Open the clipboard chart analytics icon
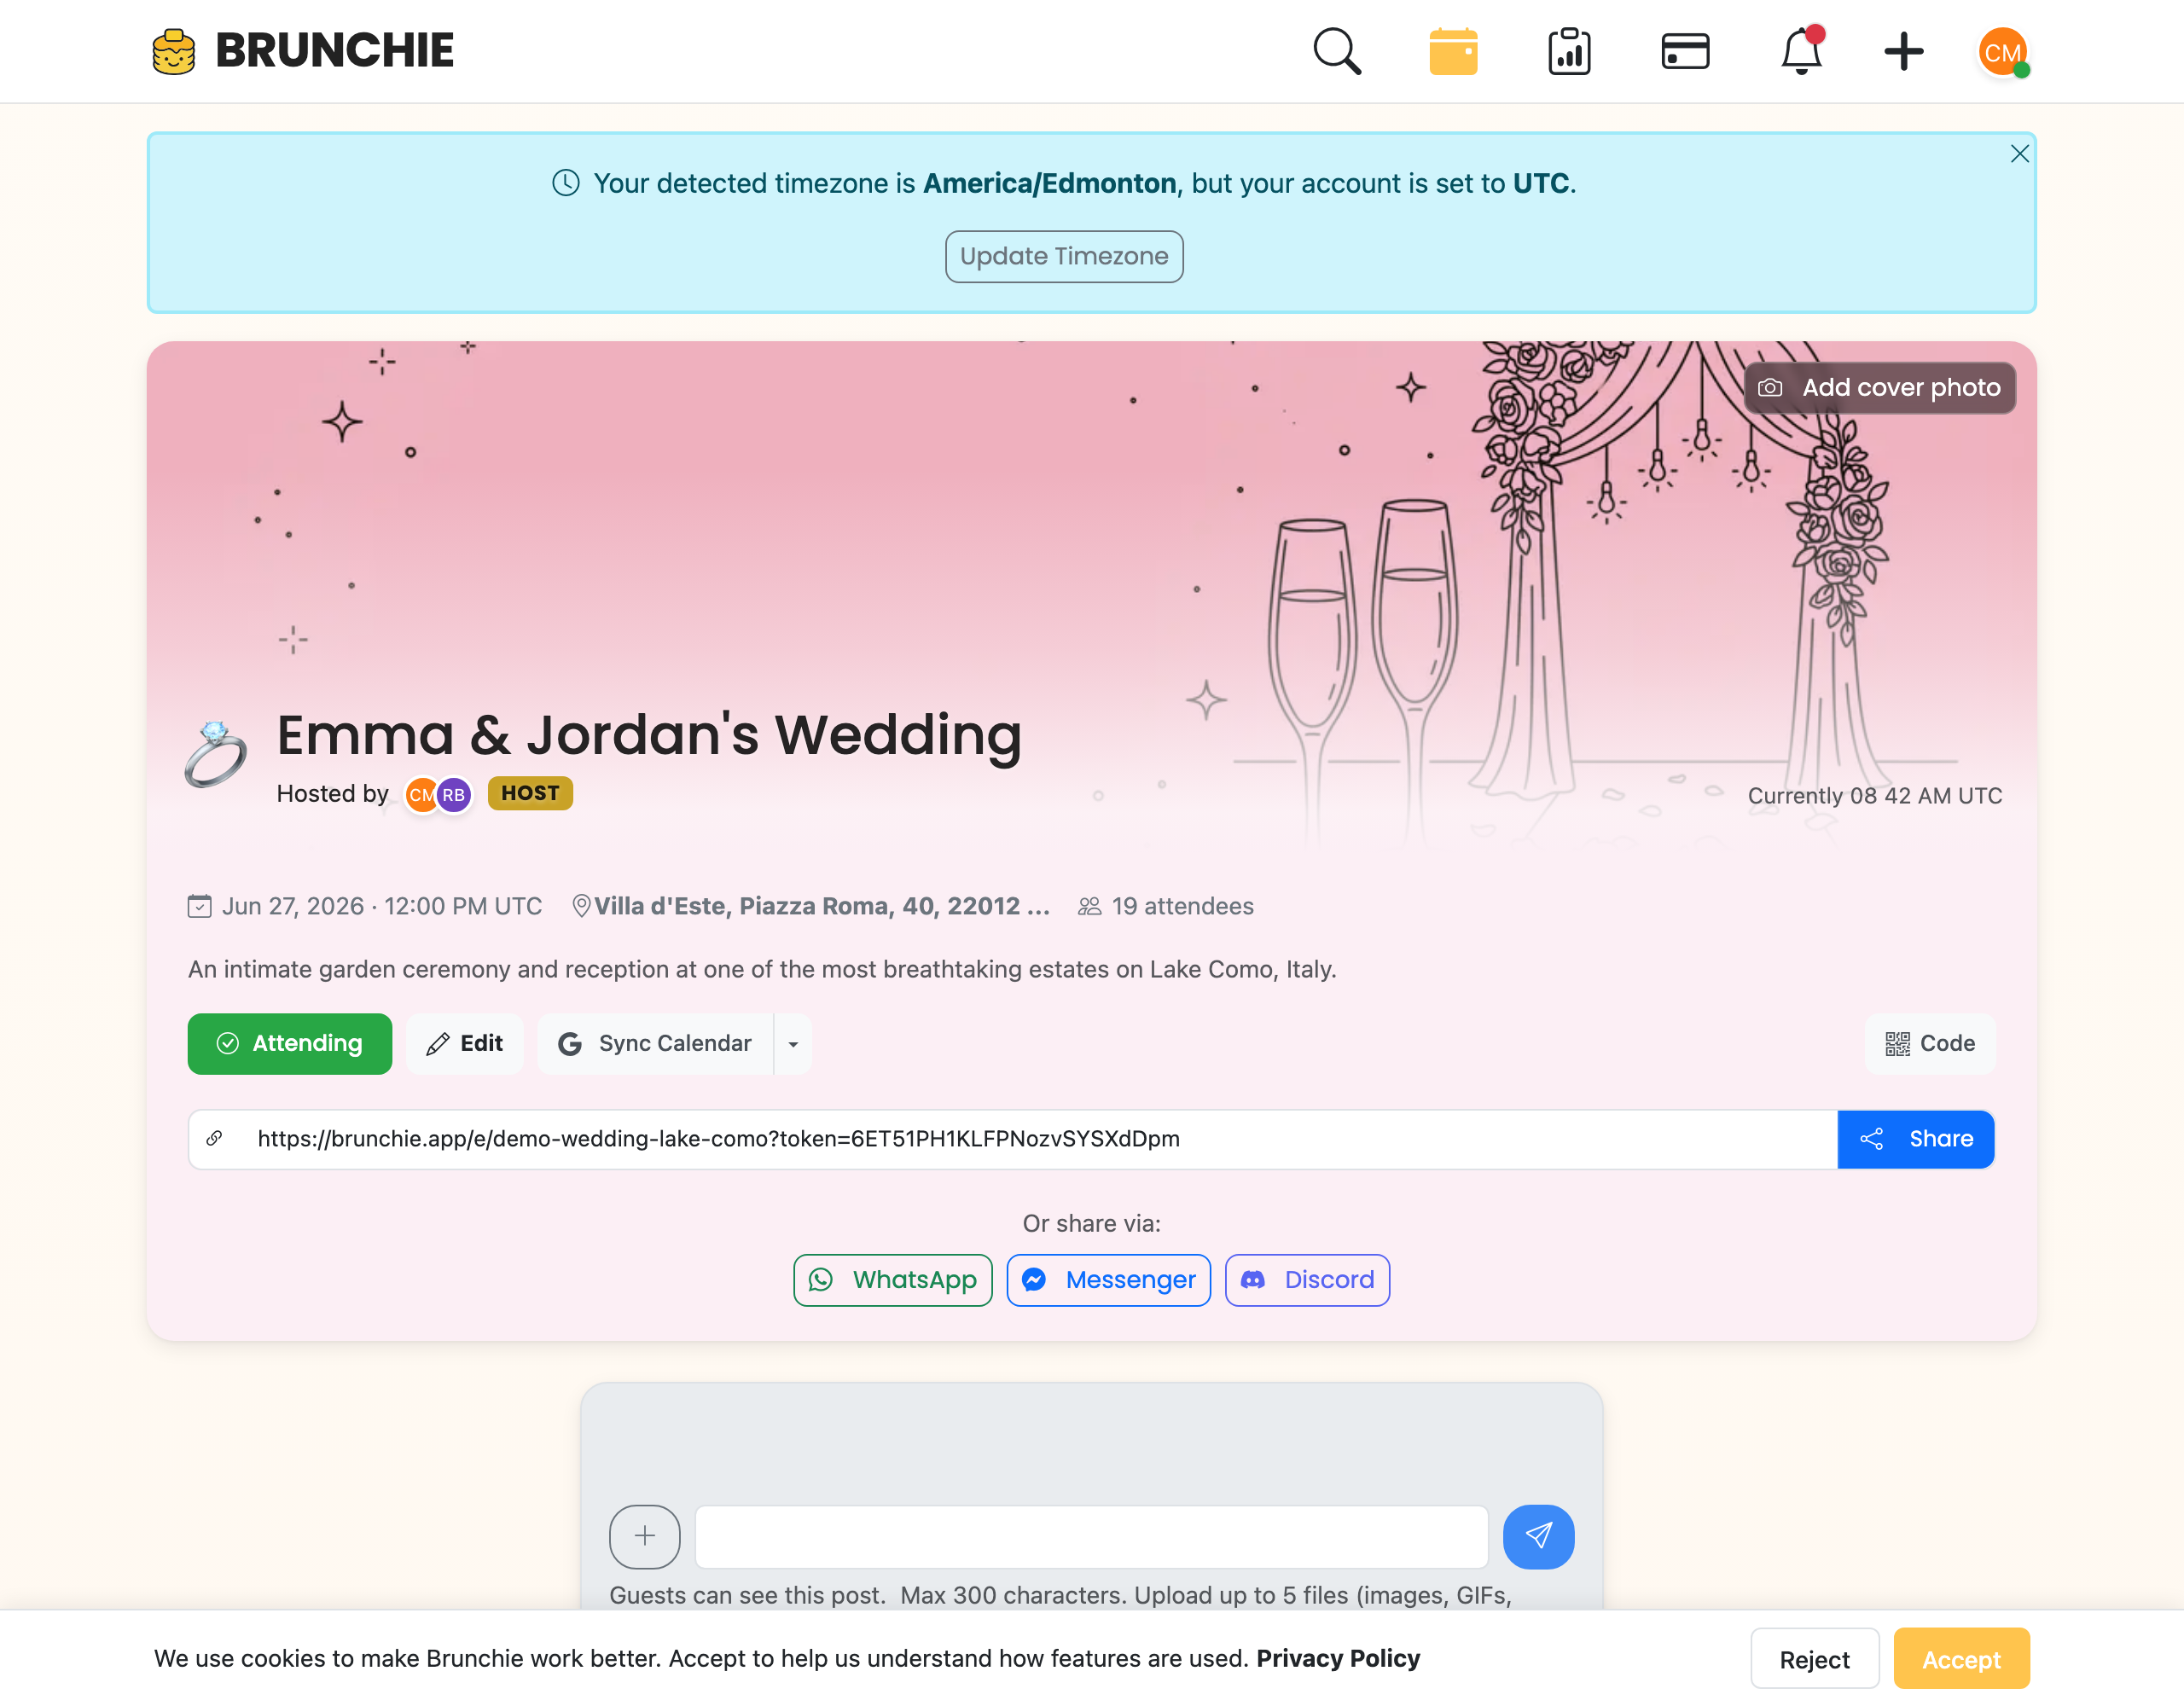The image size is (2184, 1706). coord(1569,51)
